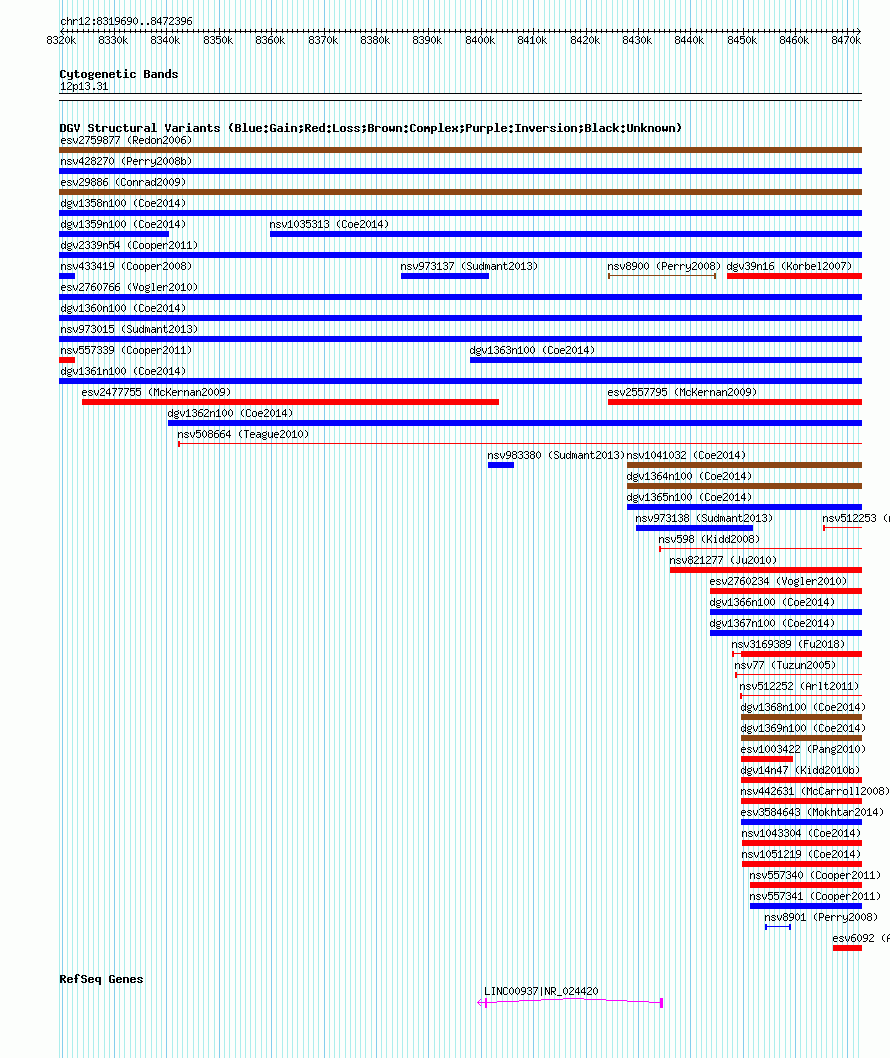
Task: Click esv1003422 (Pang2010) label
Action: point(803,749)
